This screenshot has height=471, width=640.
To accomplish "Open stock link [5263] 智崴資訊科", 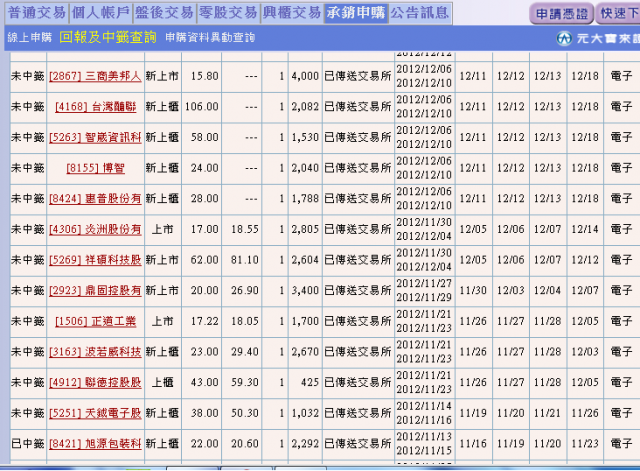I will (95, 137).
